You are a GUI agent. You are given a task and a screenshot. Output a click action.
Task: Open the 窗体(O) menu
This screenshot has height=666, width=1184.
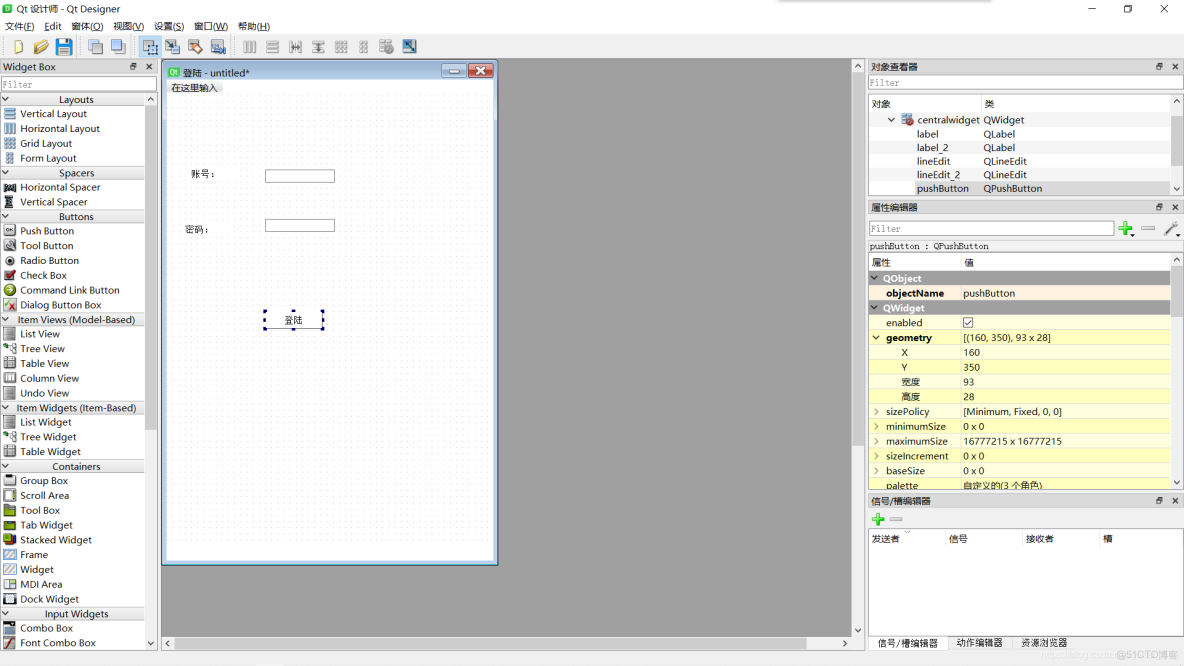[88, 26]
